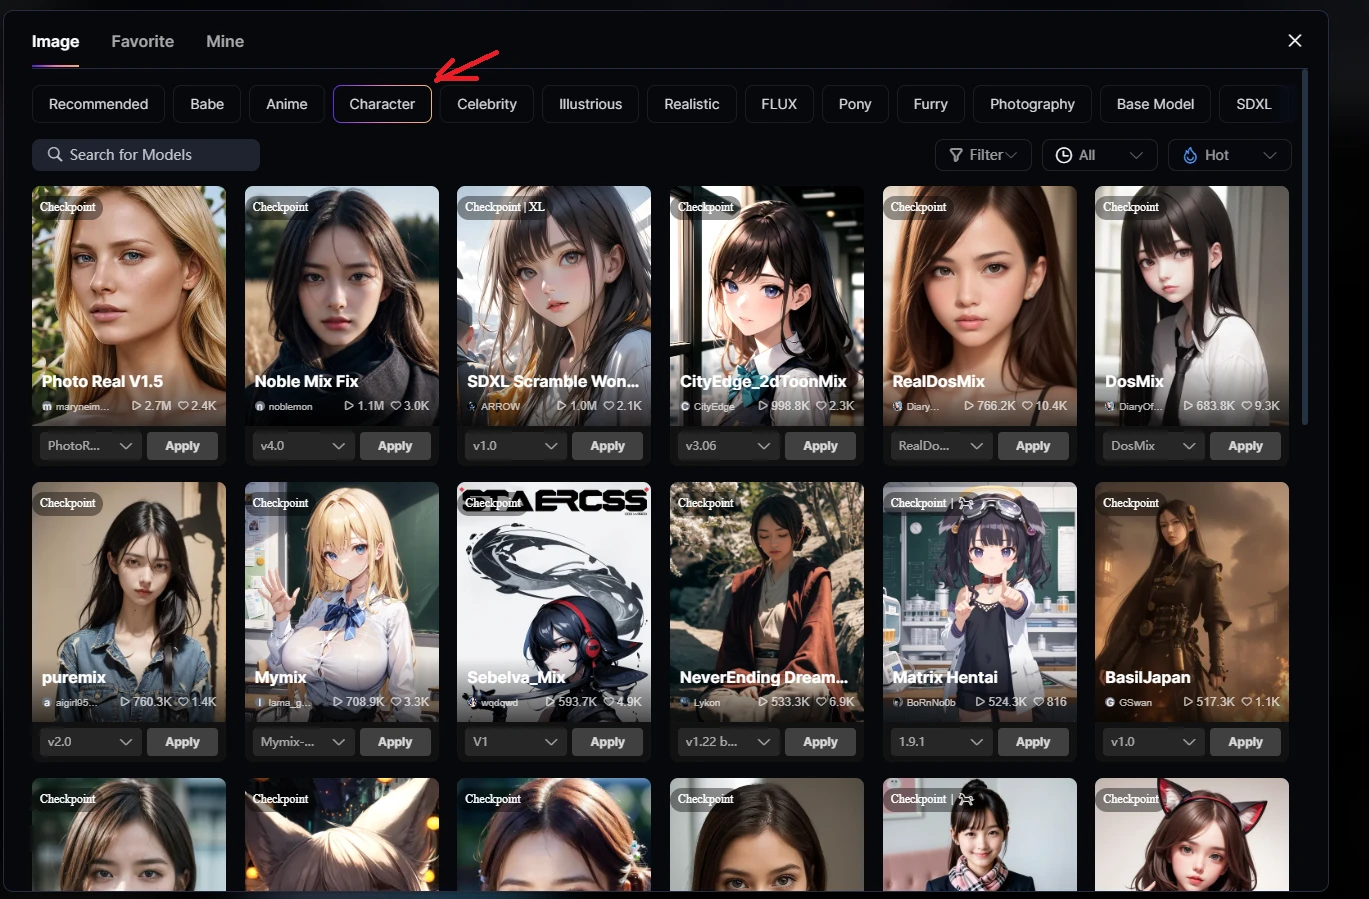Screen dimensions: 1369x899
Task: Open the Mine tab
Action: [225, 41]
